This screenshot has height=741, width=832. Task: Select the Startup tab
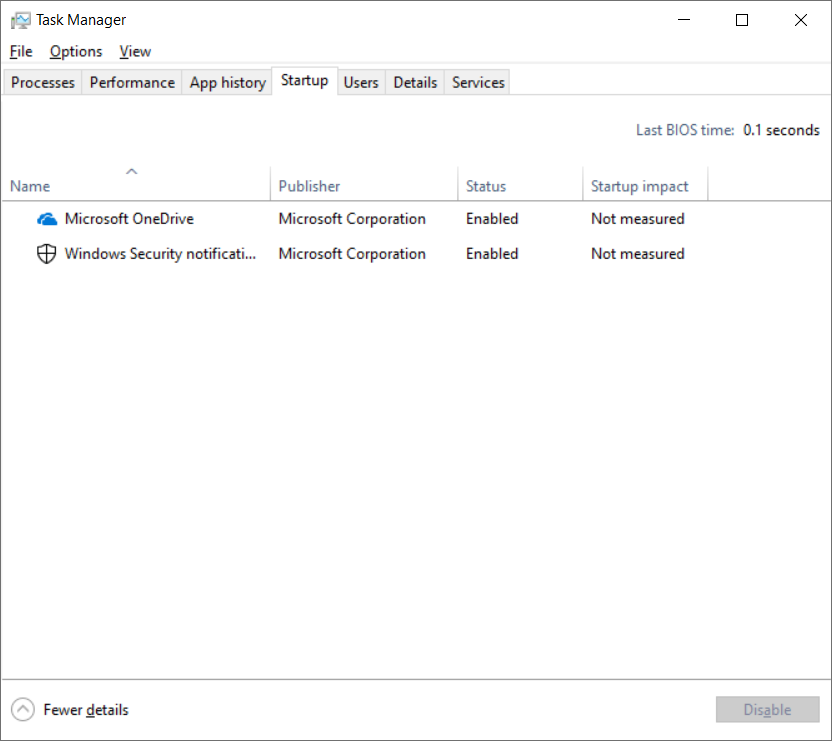point(305,81)
